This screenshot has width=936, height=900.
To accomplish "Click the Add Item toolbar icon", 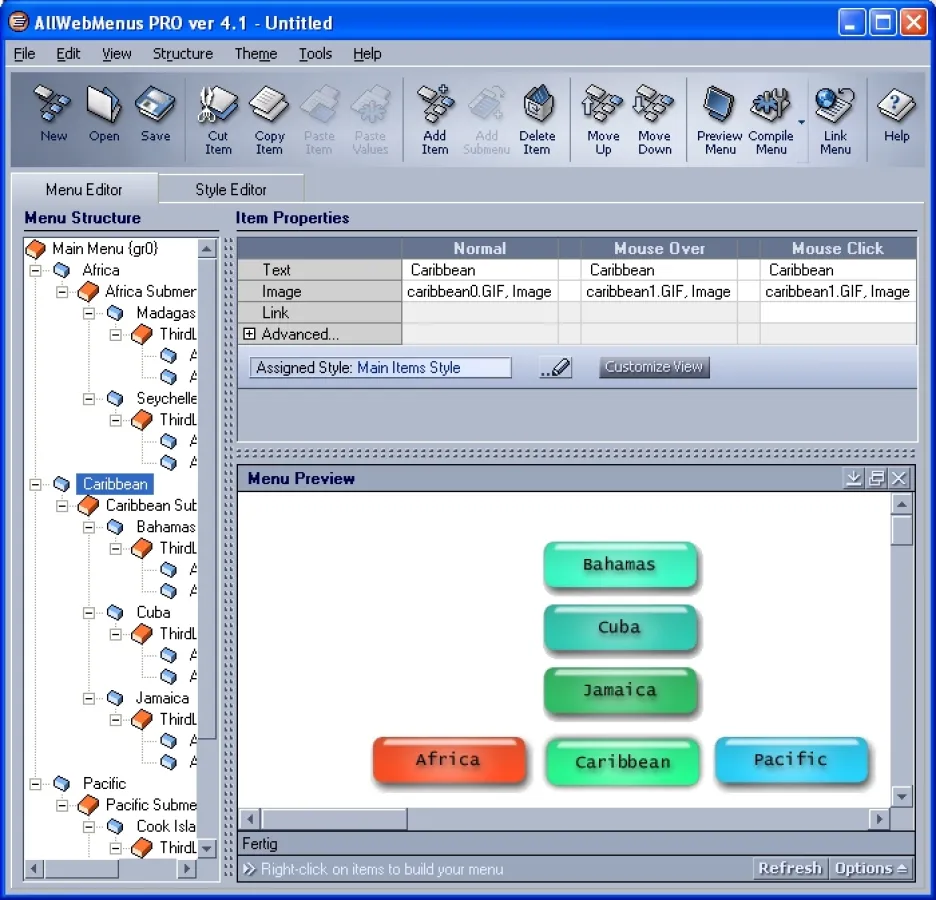I will tap(435, 120).
